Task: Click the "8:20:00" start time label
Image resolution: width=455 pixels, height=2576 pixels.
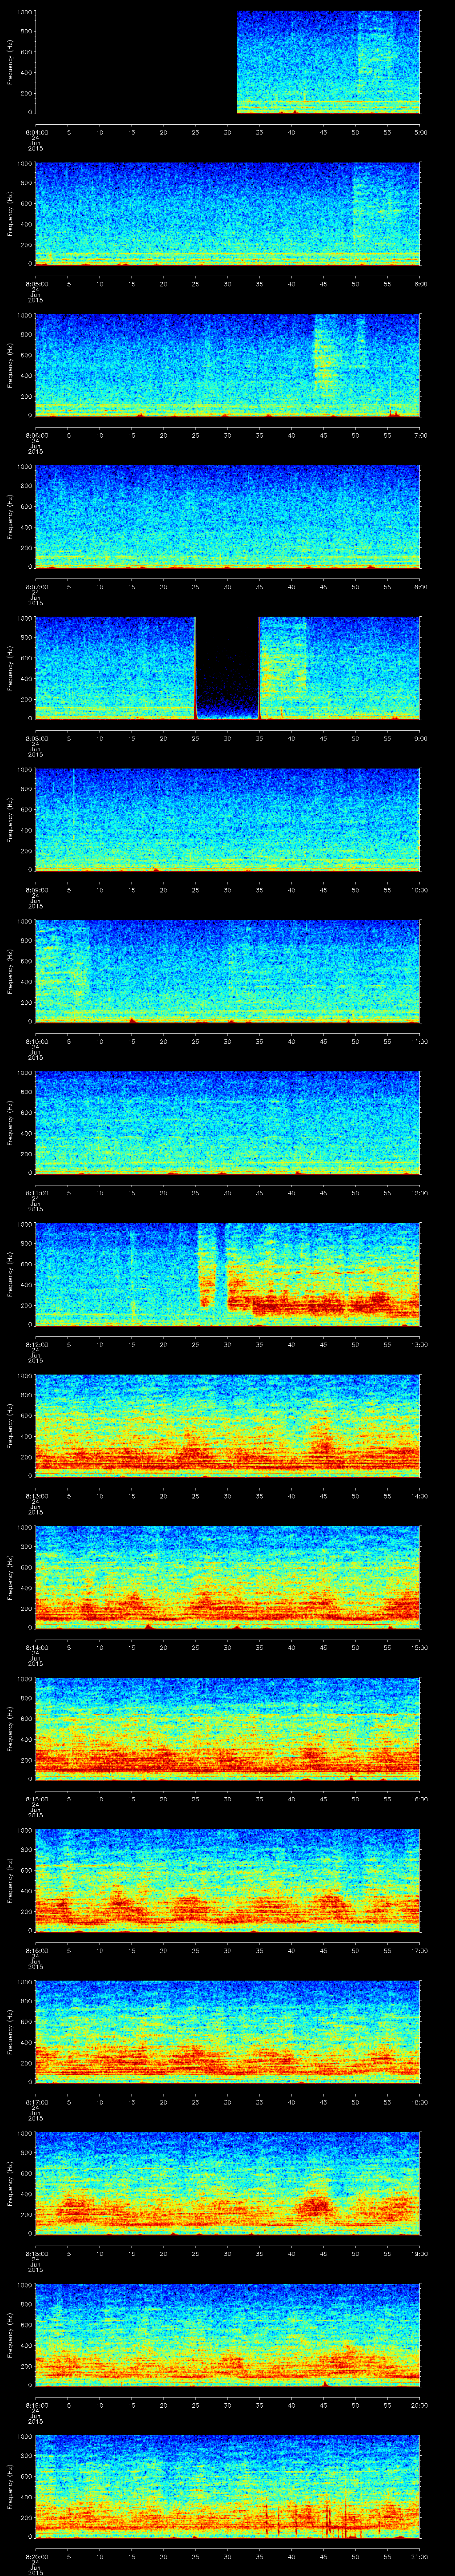Action: (x=36, y=2555)
